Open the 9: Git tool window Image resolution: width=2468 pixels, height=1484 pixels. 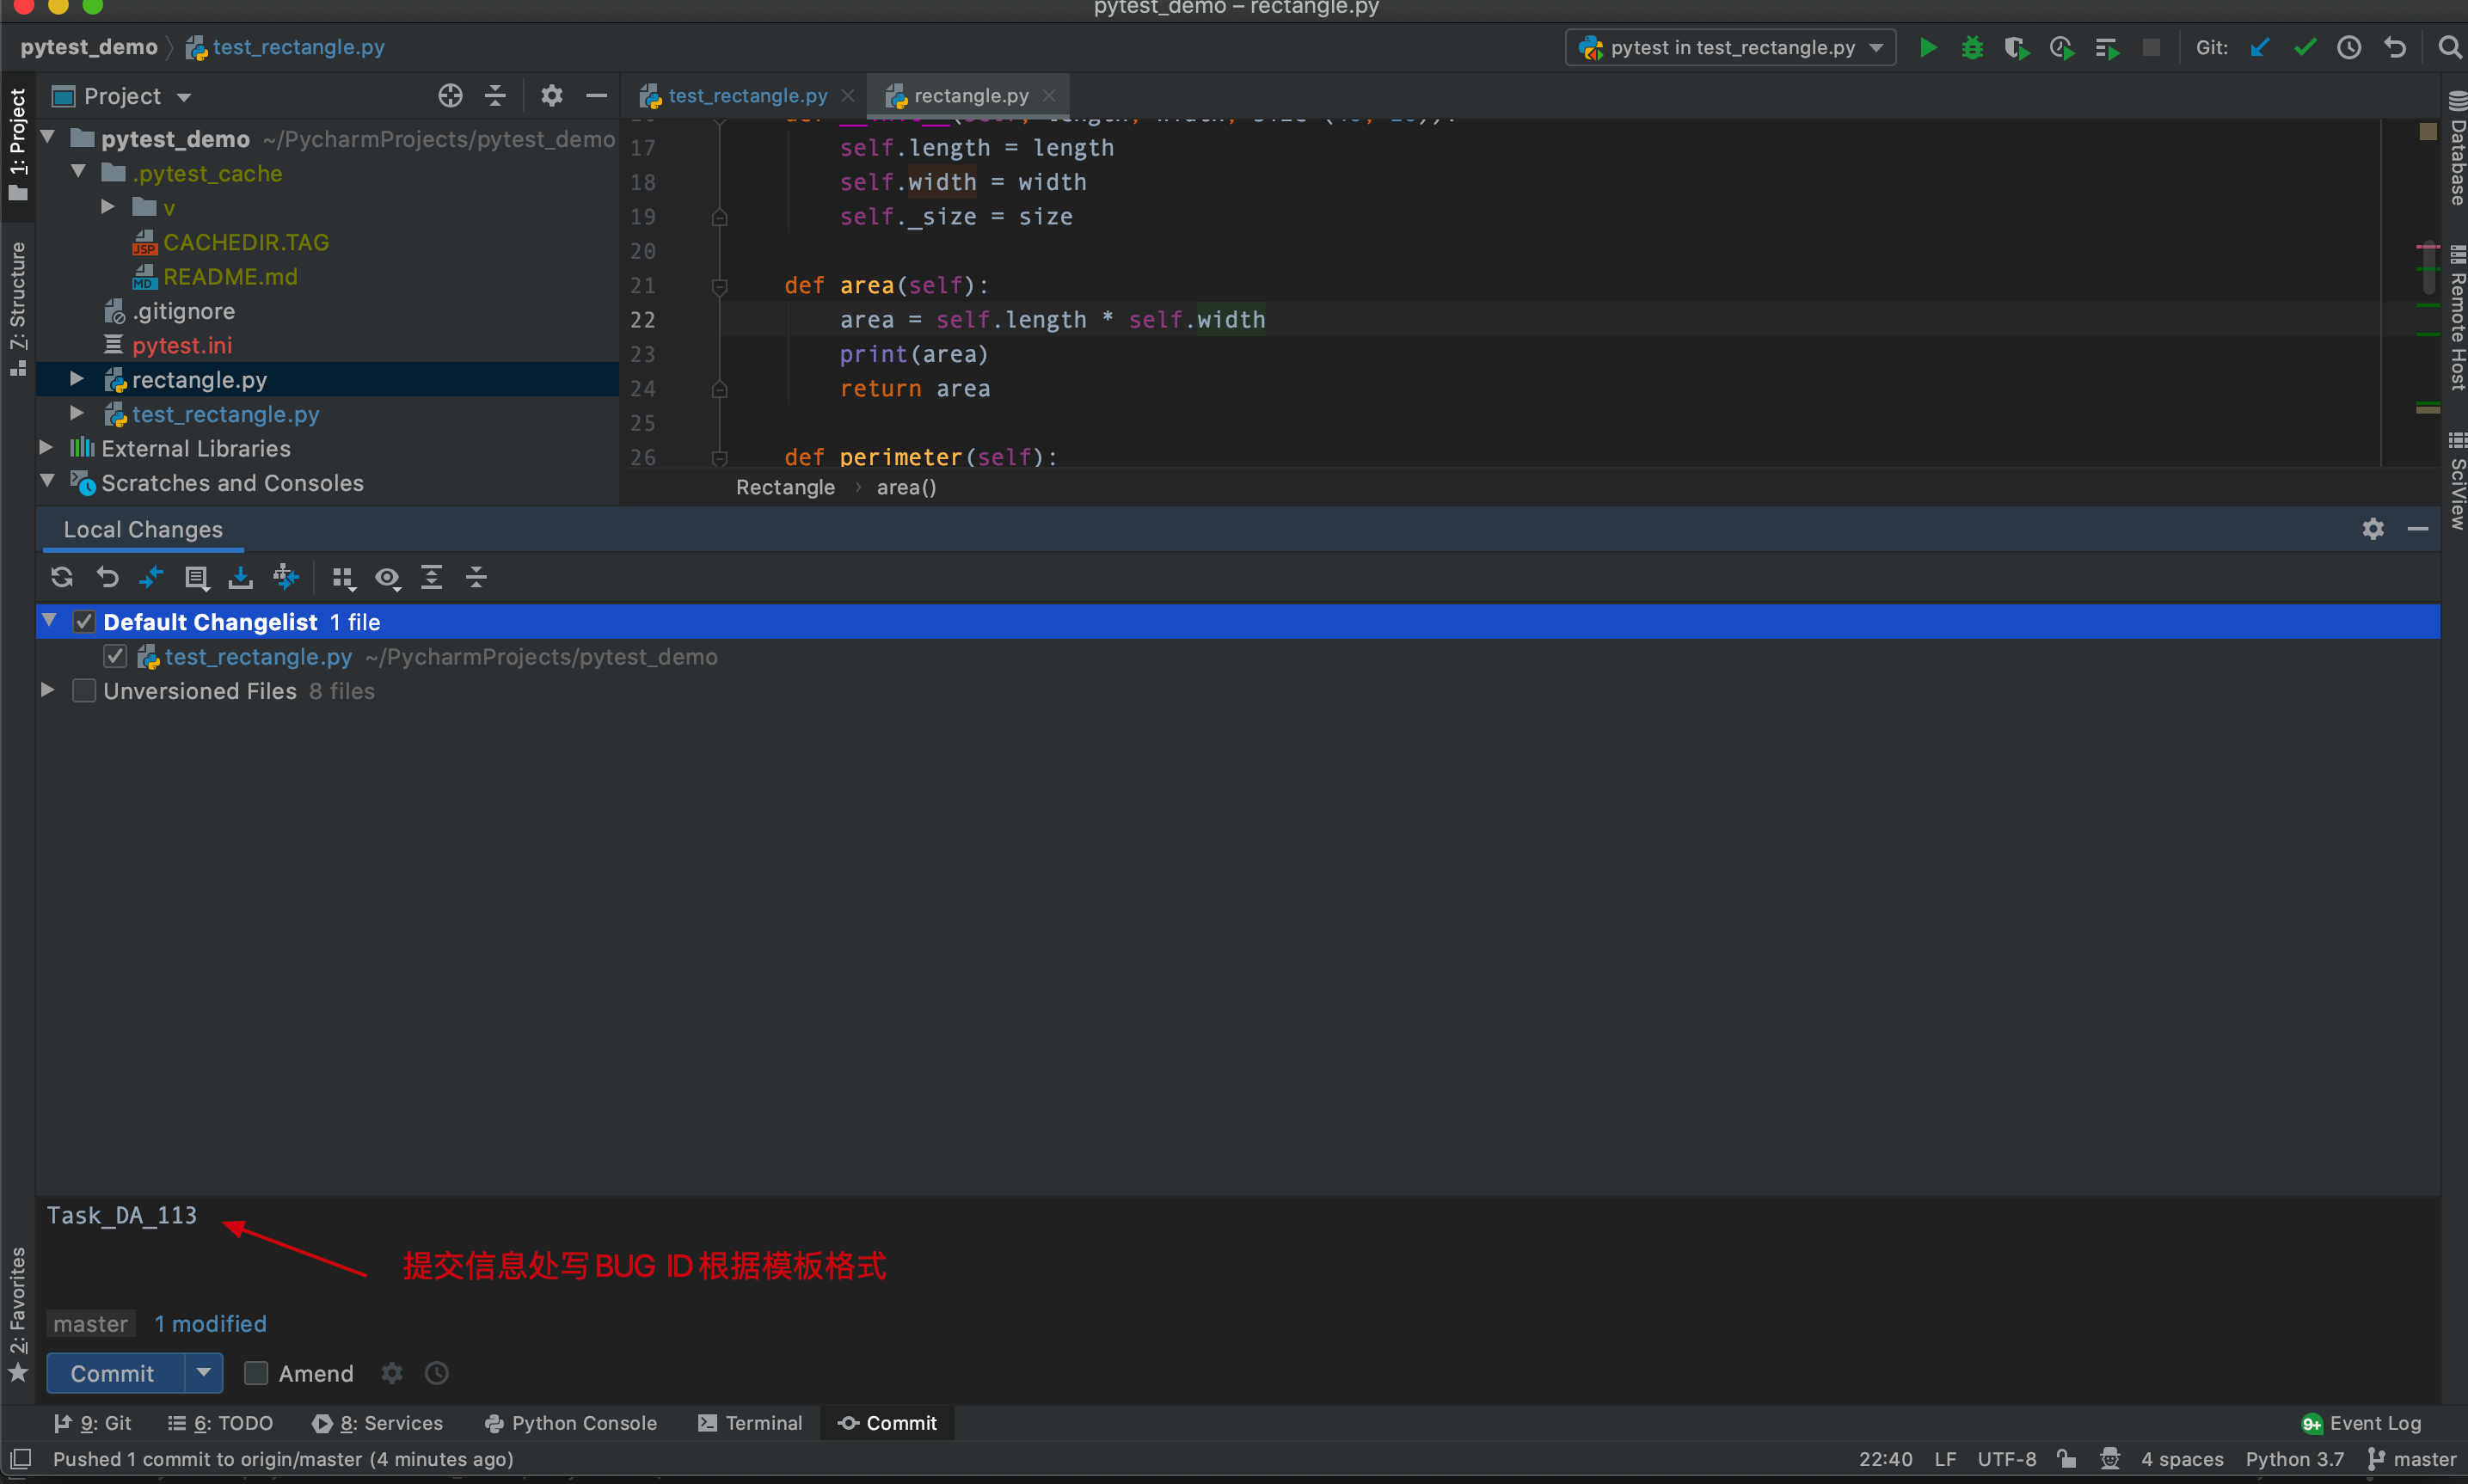click(93, 1422)
